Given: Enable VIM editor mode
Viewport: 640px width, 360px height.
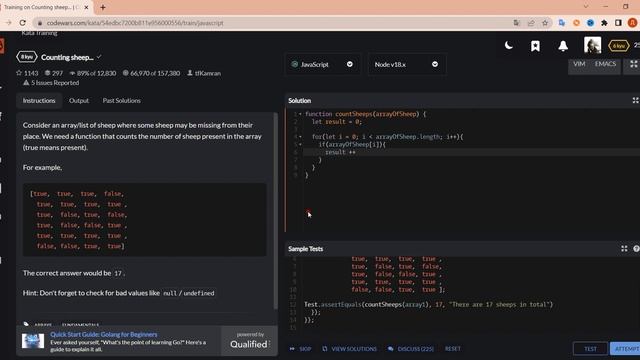Looking at the screenshot, I should pos(579,64).
